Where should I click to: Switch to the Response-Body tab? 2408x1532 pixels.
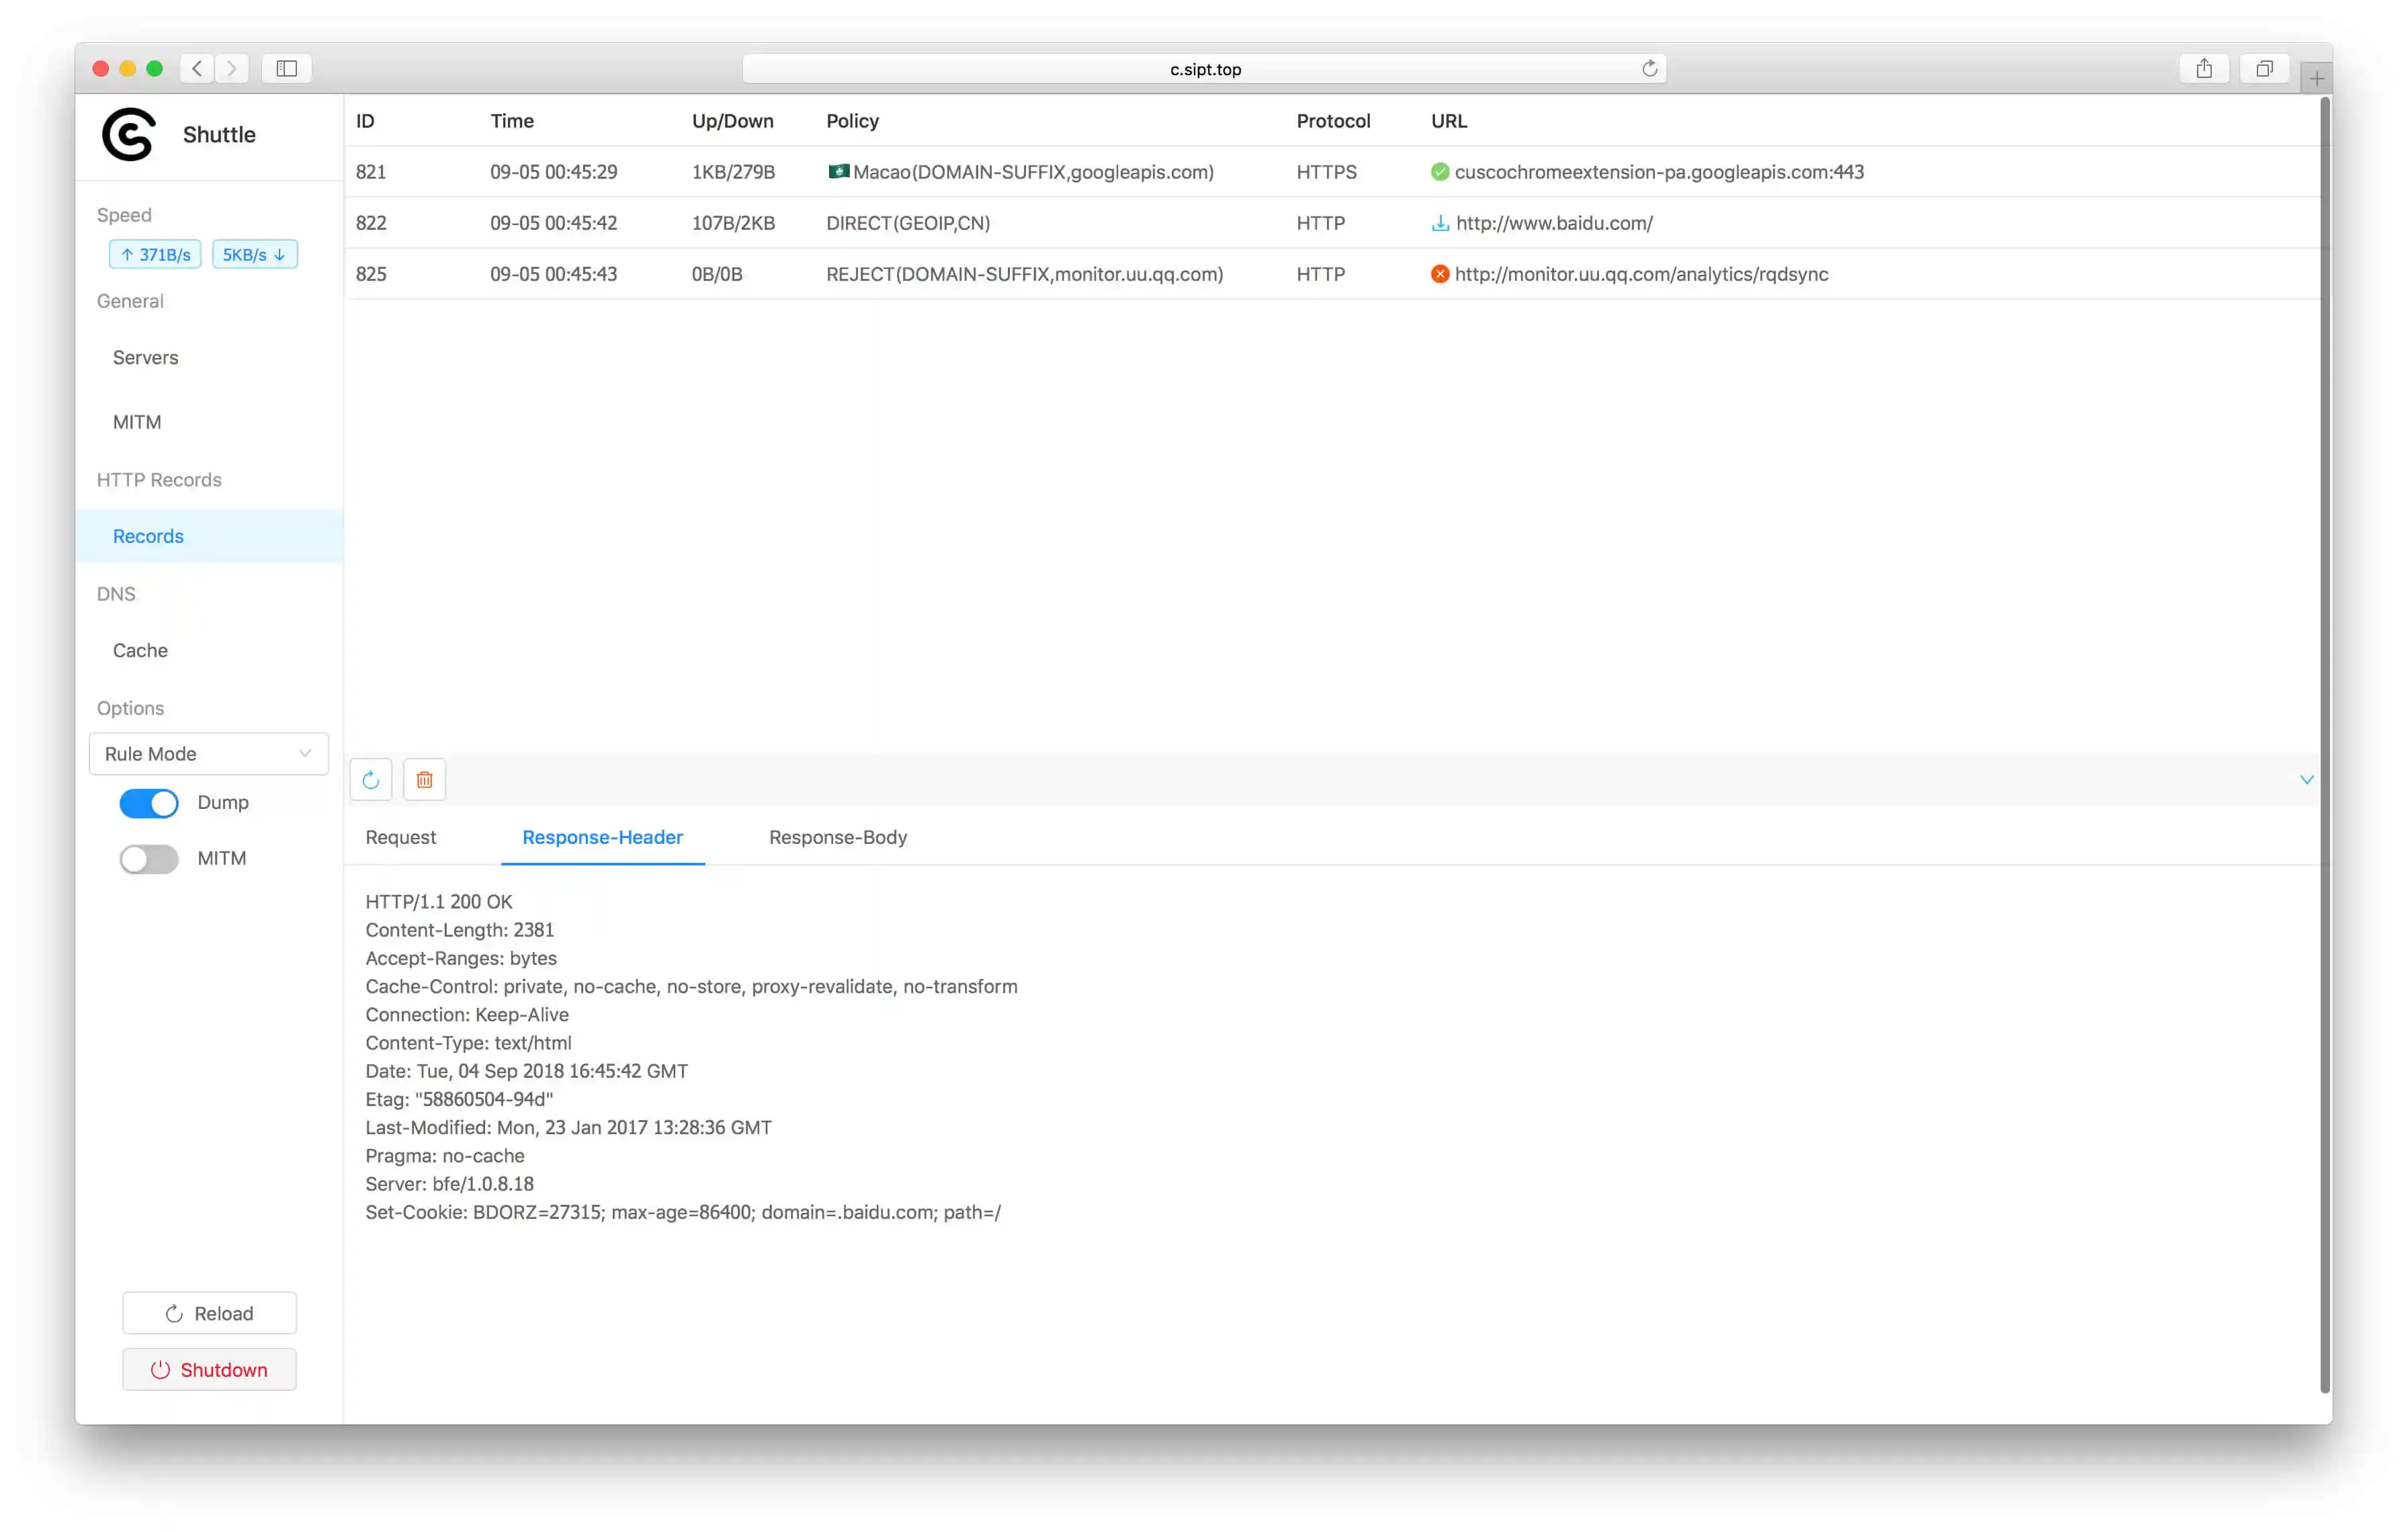tap(837, 837)
